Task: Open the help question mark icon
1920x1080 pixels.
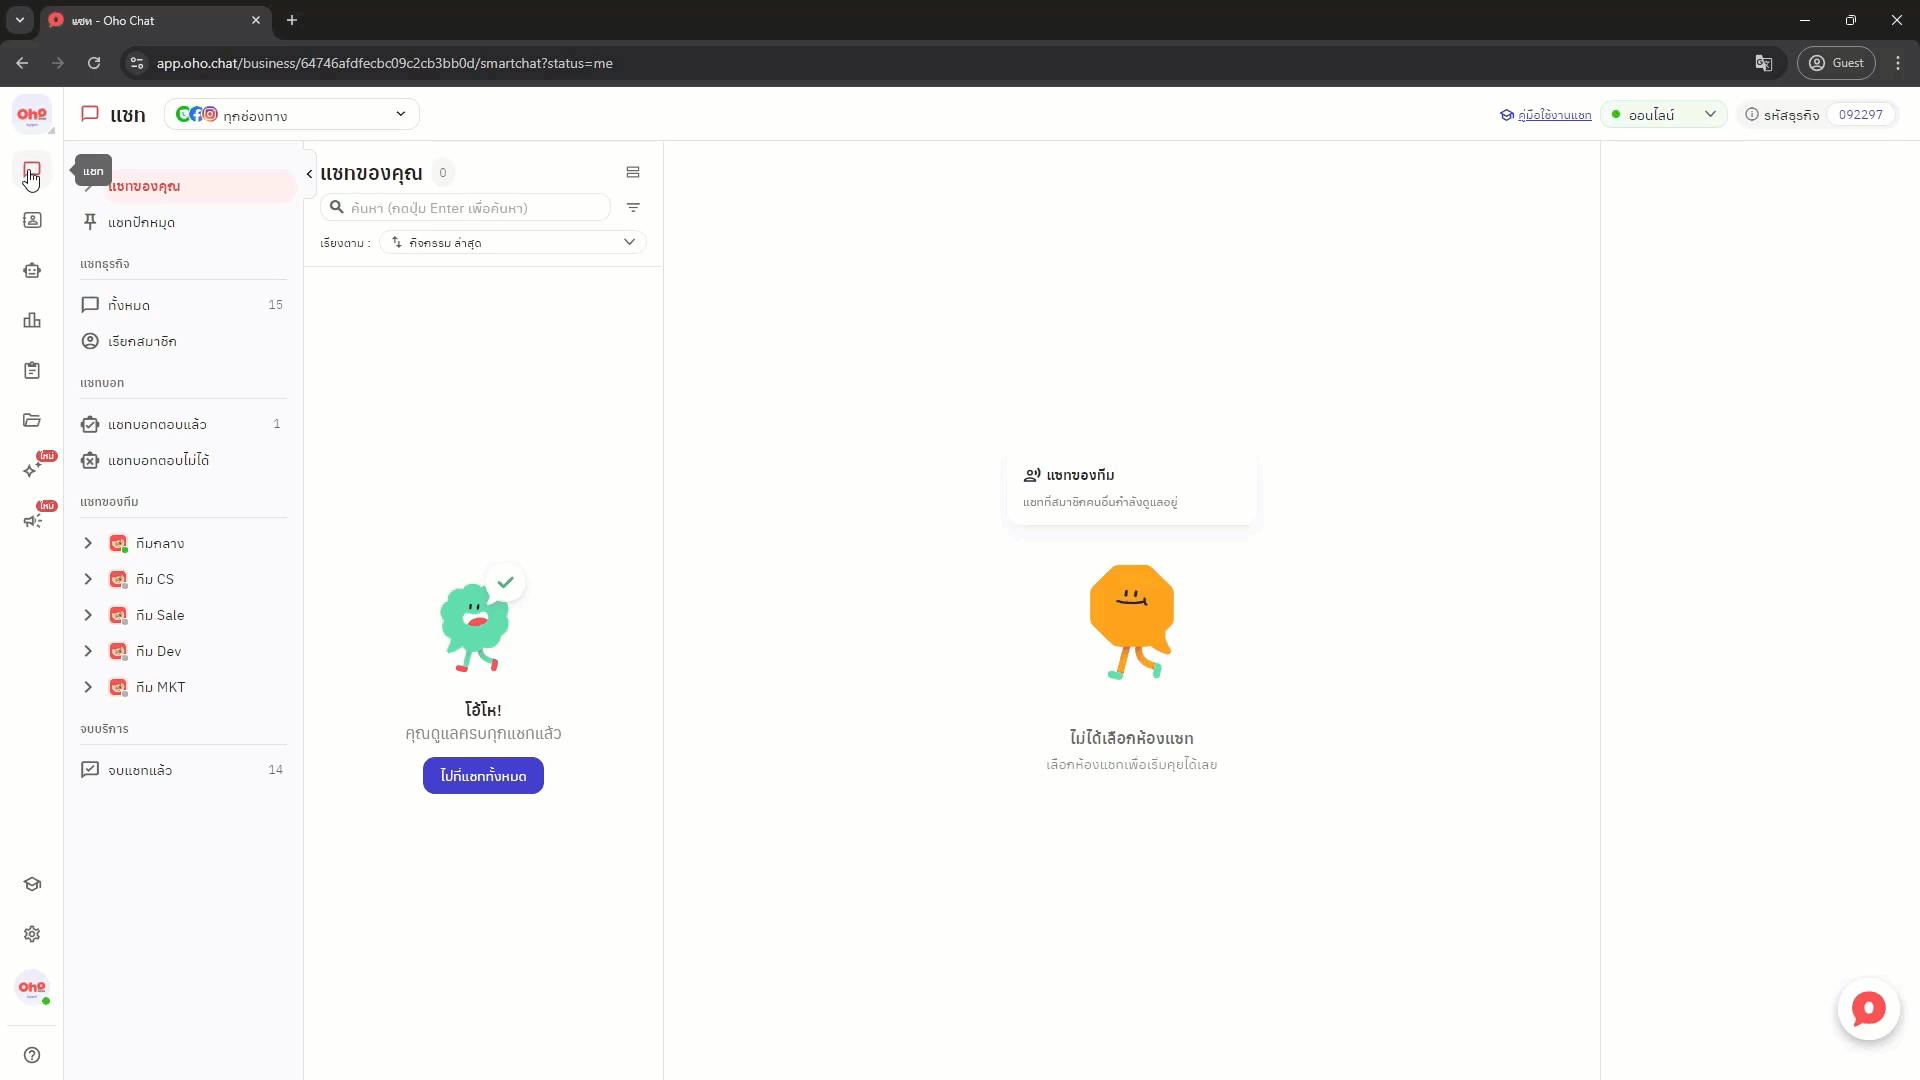Action: 32,1055
